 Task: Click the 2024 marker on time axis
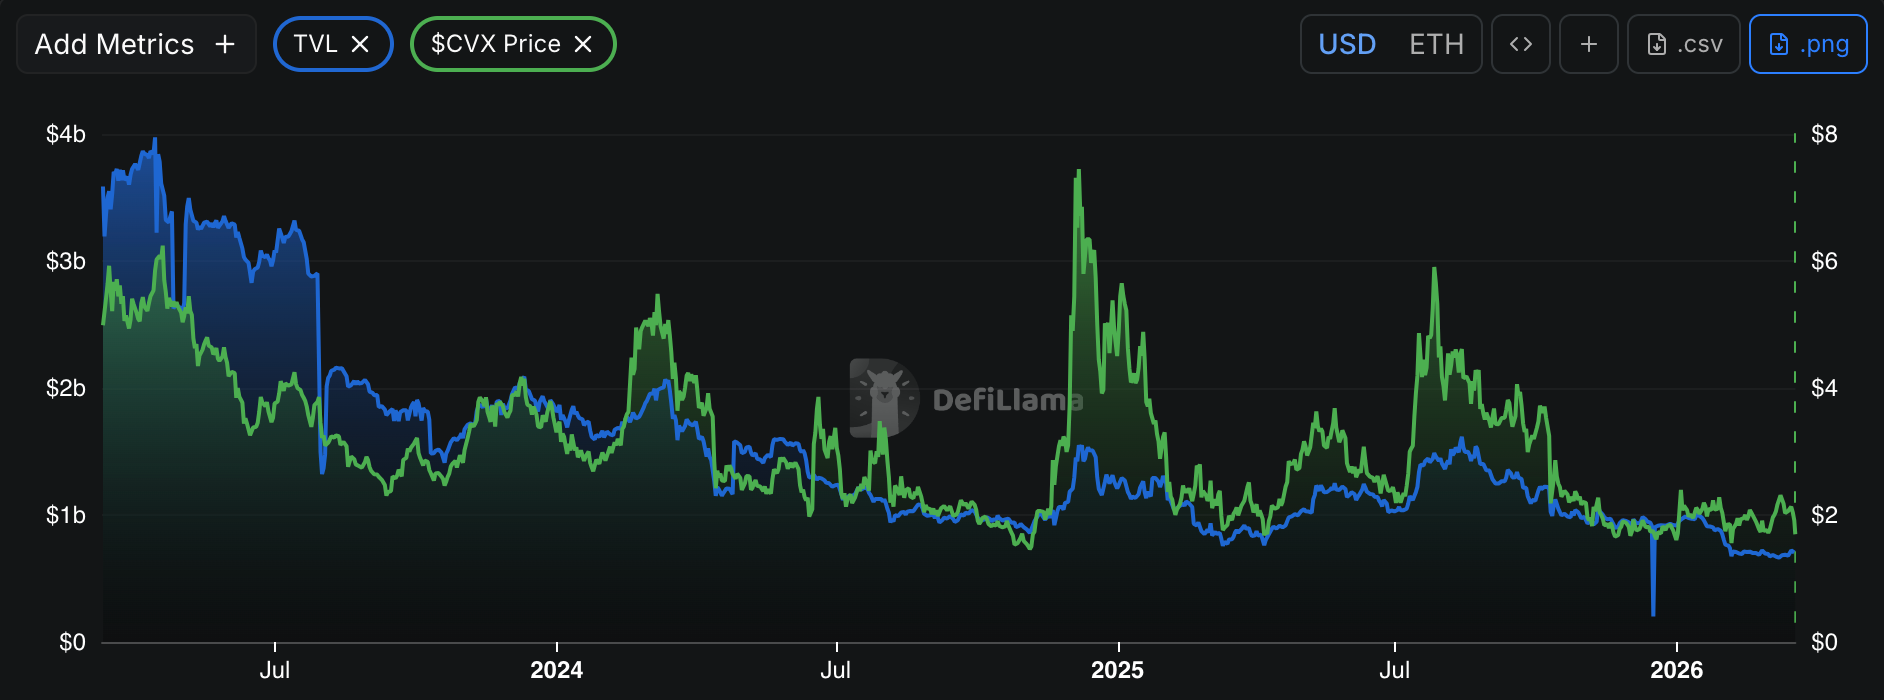tap(556, 669)
